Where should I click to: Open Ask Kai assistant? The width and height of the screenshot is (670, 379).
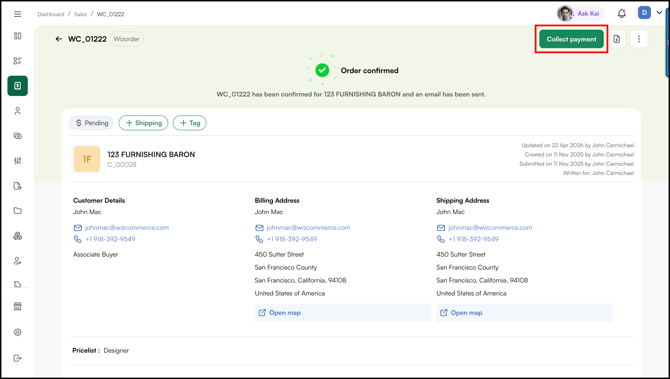[580, 14]
